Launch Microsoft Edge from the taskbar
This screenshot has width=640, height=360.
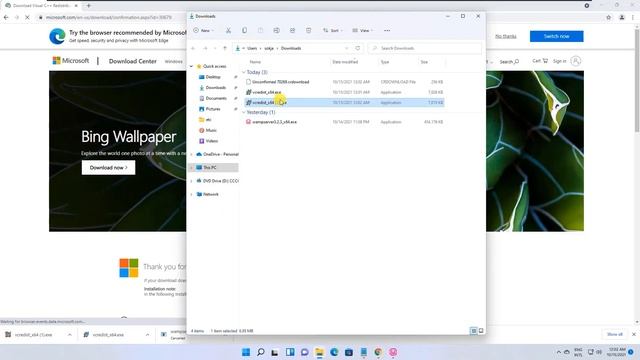point(334,352)
